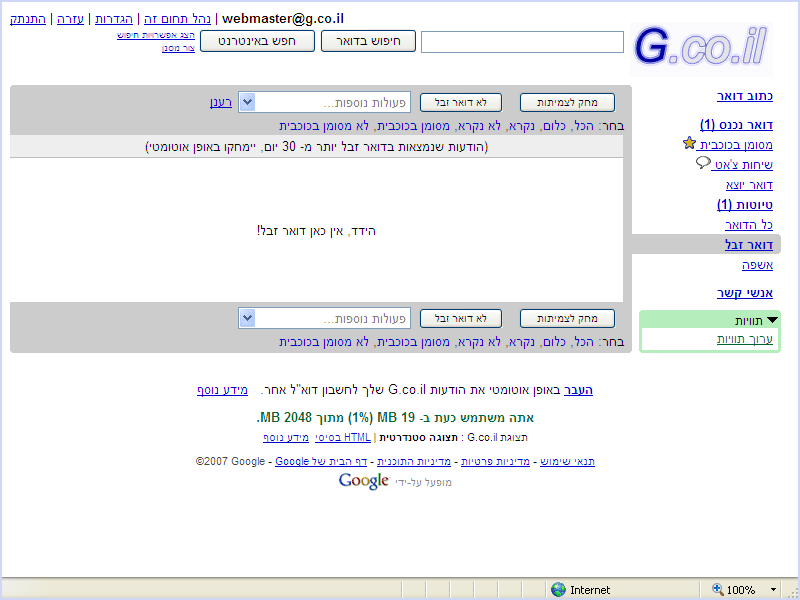
Task: Select דואר זבל spam folder
Action: coord(749,245)
